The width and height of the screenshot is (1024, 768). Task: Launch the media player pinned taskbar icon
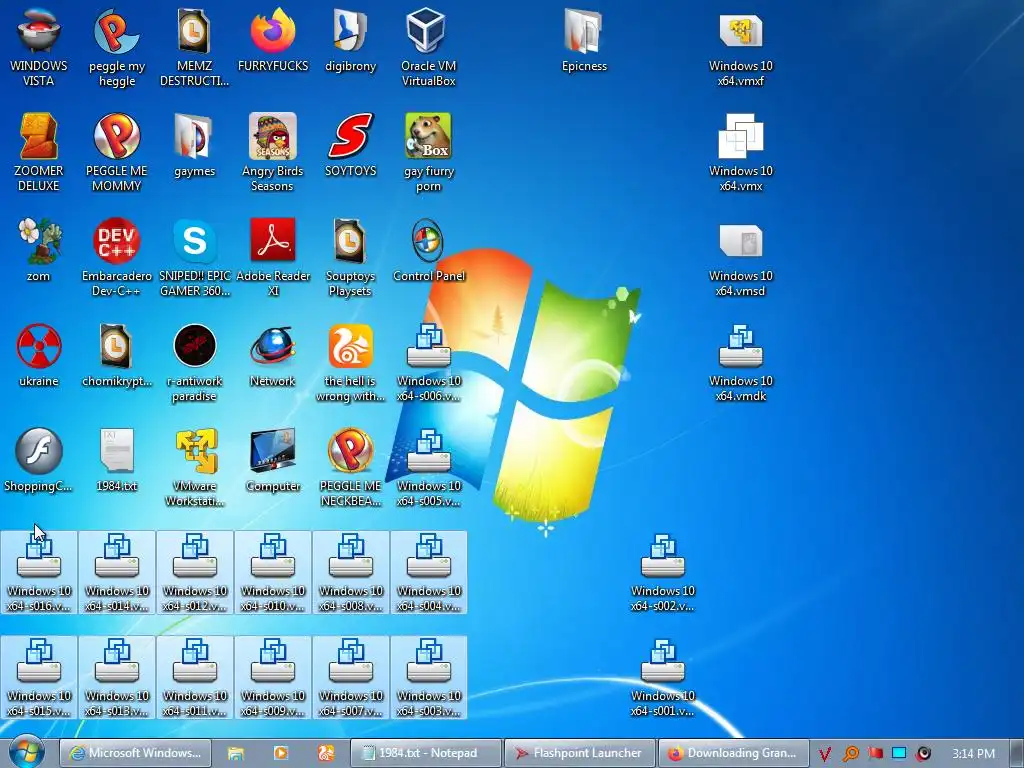pyautogui.click(x=281, y=753)
